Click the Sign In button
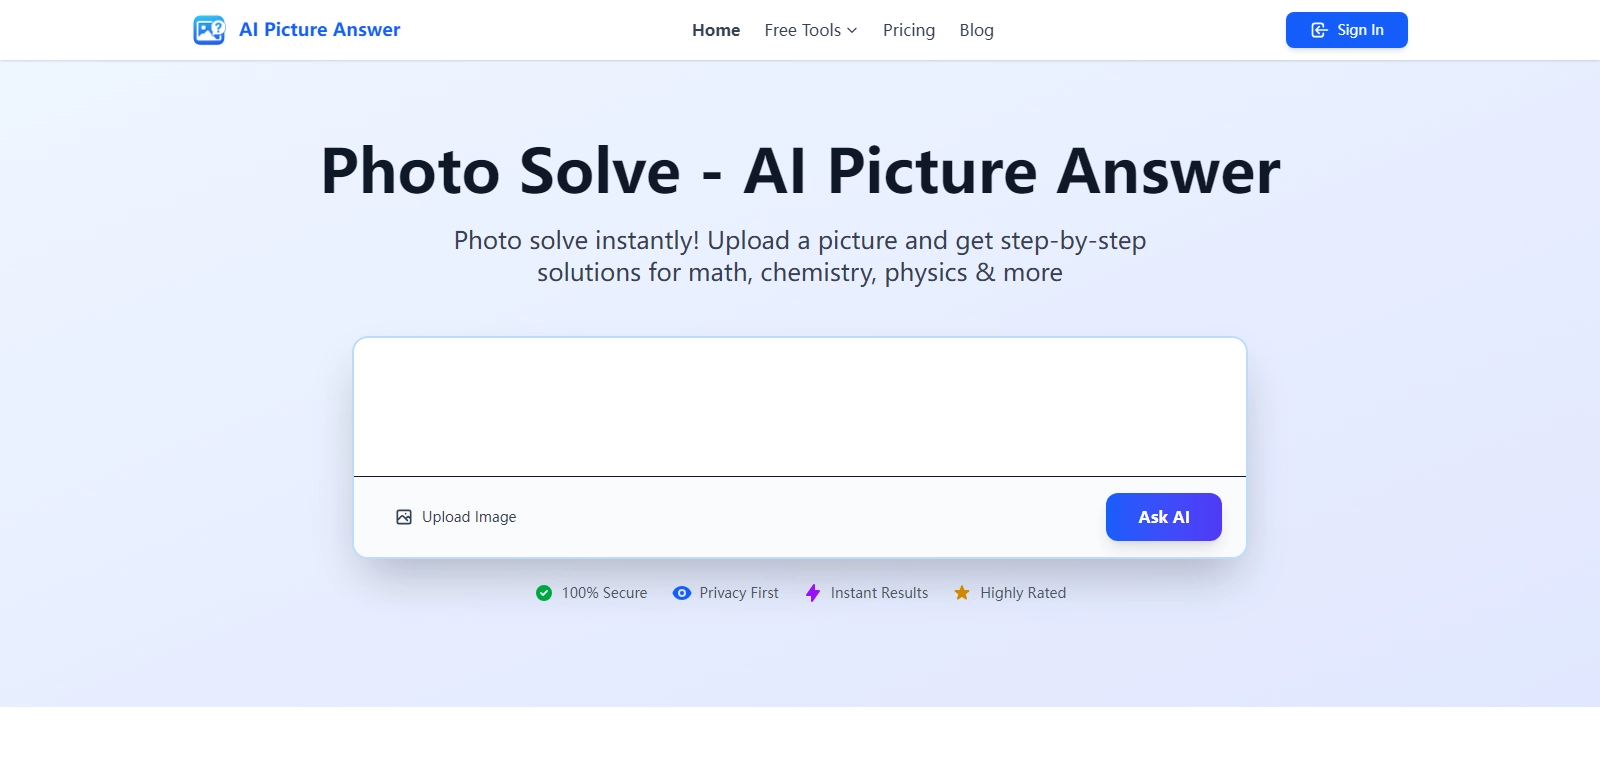The width and height of the screenshot is (1600, 780). (1346, 30)
